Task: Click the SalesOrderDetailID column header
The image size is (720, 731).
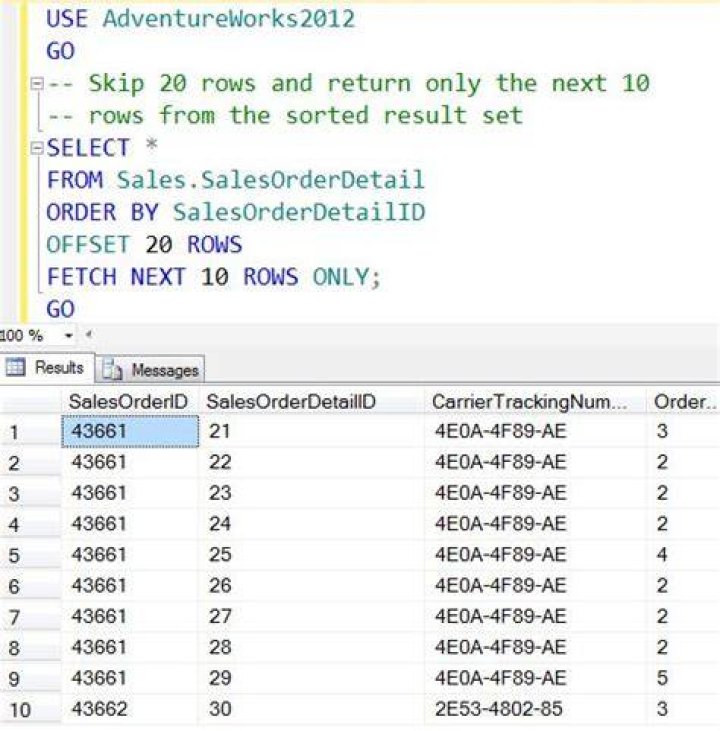Action: 311,401
